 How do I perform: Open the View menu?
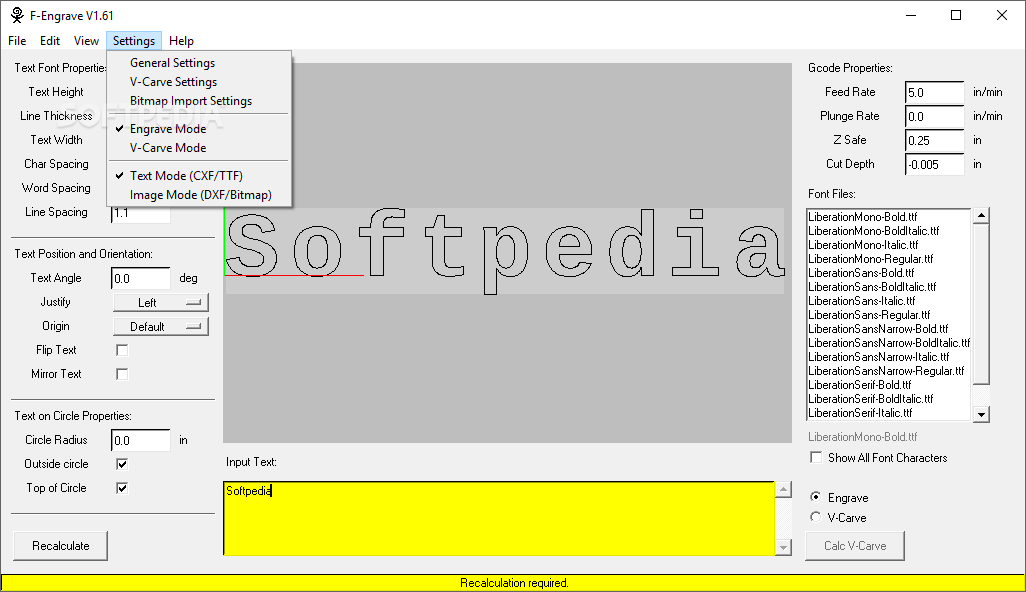coord(86,41)
